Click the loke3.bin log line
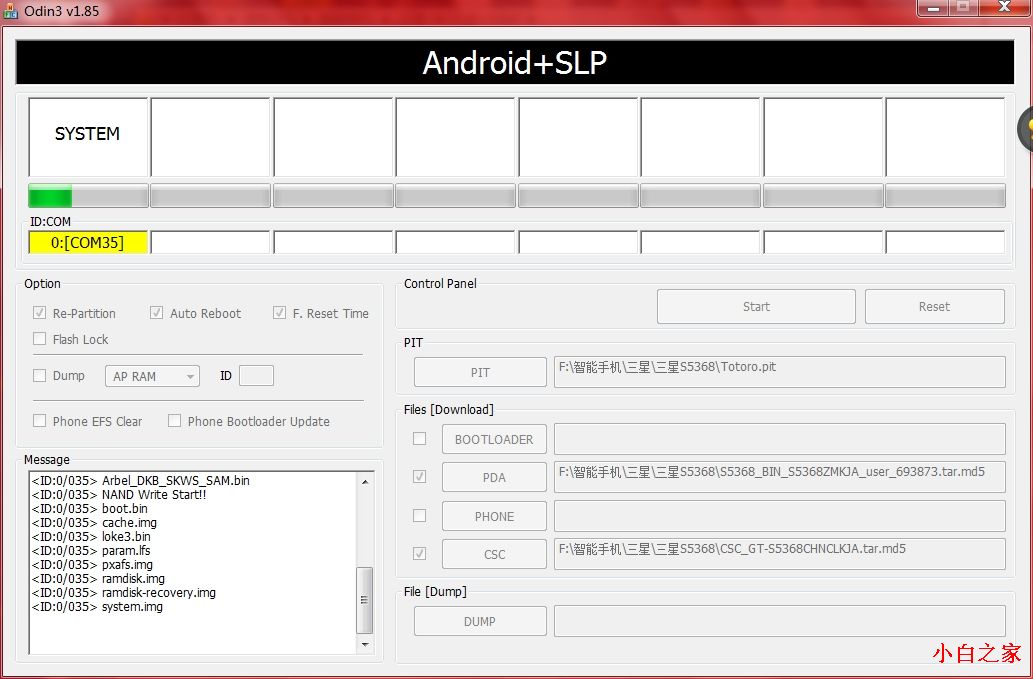The width and height of the screenshot is (1033, 679). click(91, 537)
